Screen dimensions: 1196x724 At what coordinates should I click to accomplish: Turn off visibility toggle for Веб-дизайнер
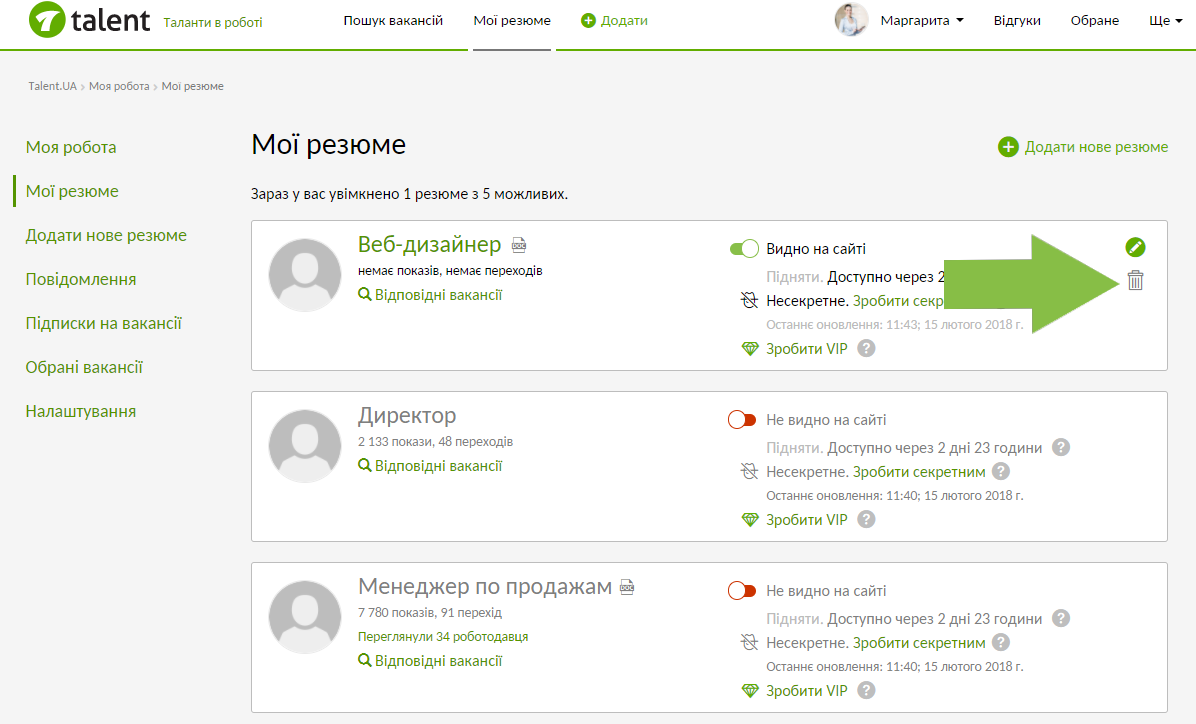(x=744, y=249)
